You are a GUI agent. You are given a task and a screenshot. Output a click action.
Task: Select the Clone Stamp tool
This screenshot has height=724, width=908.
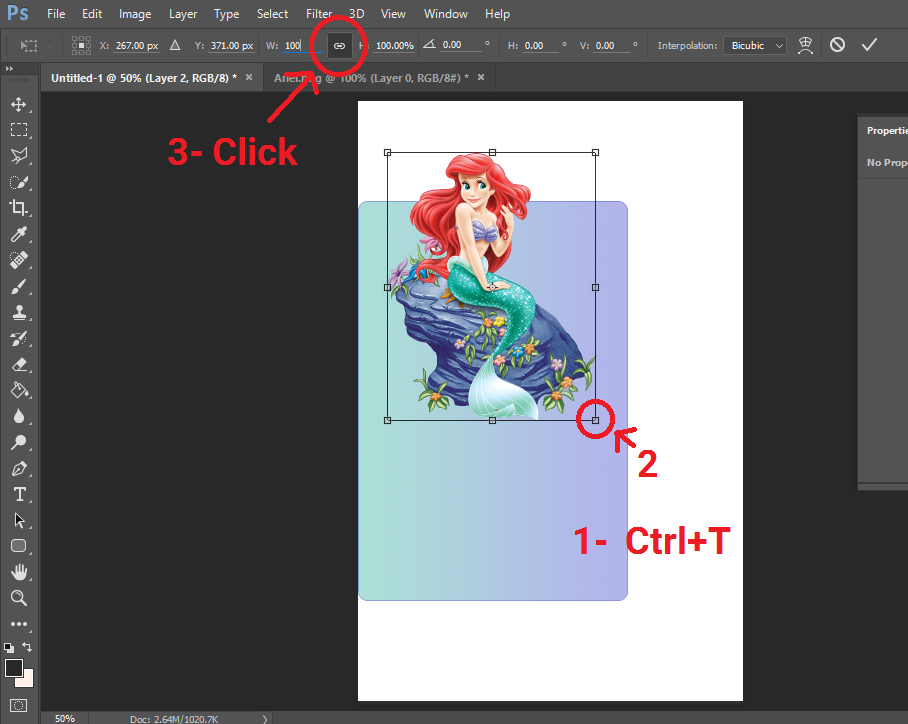coord(19,312)
